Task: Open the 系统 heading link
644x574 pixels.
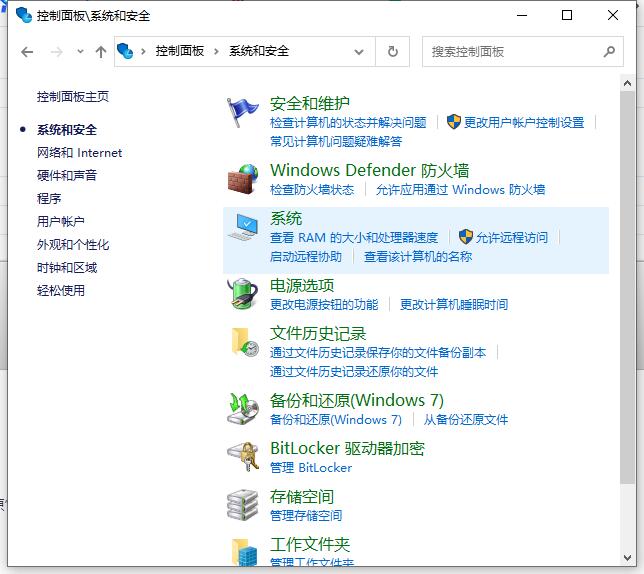Action: coord(286,218)
